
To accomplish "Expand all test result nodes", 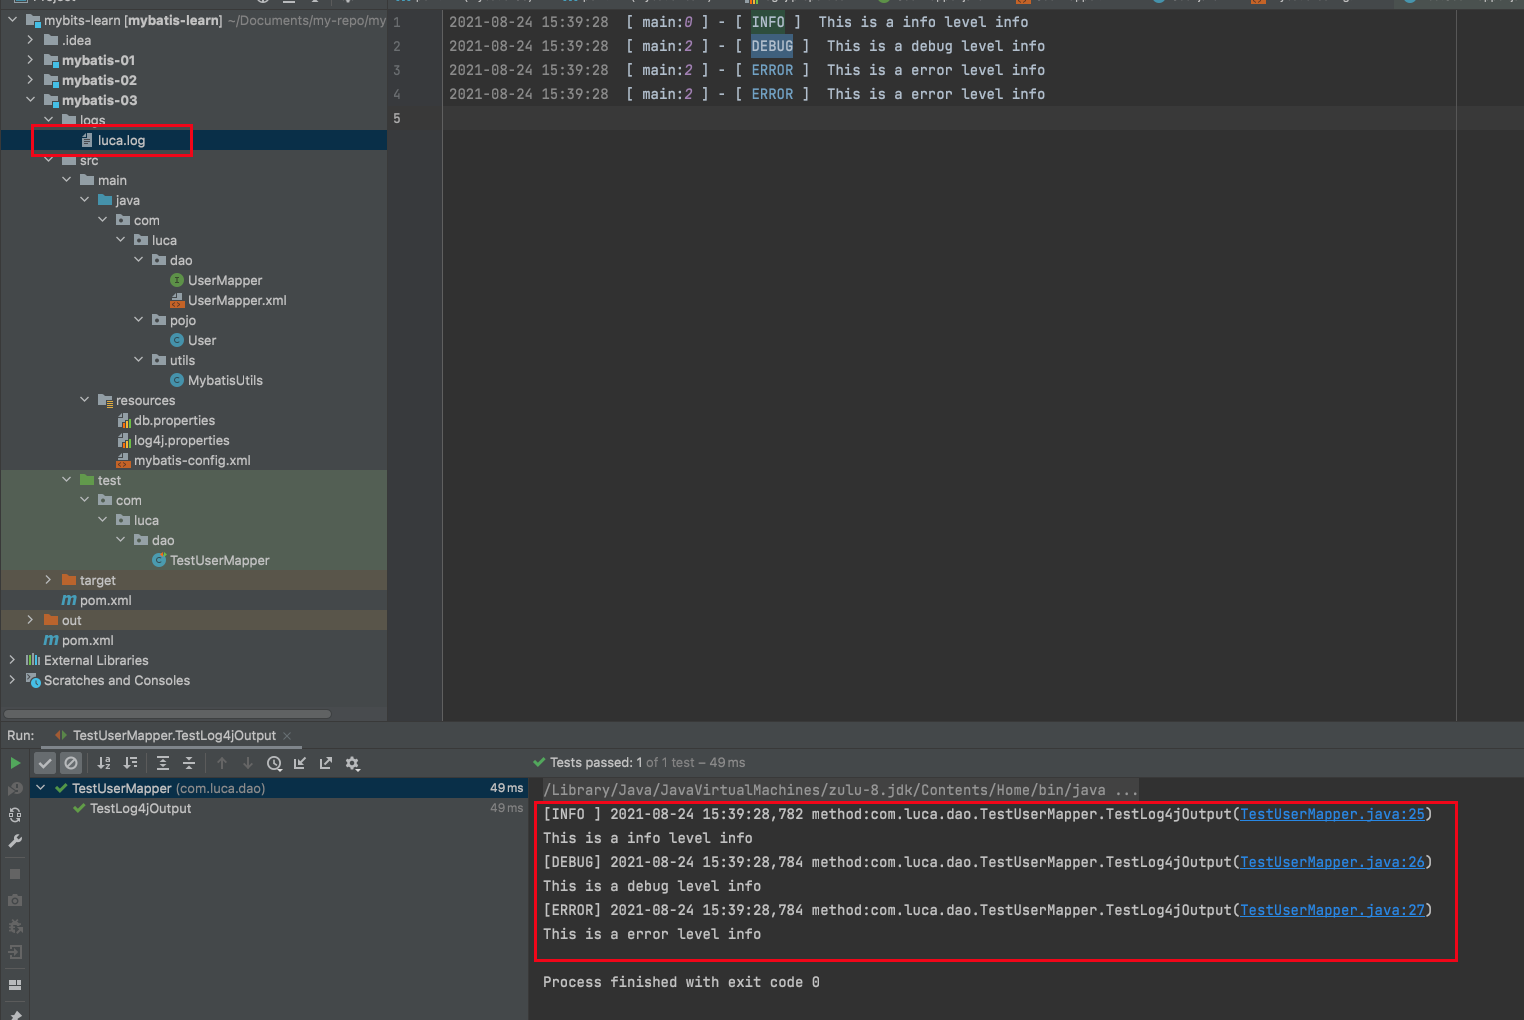I will point(163,763).
